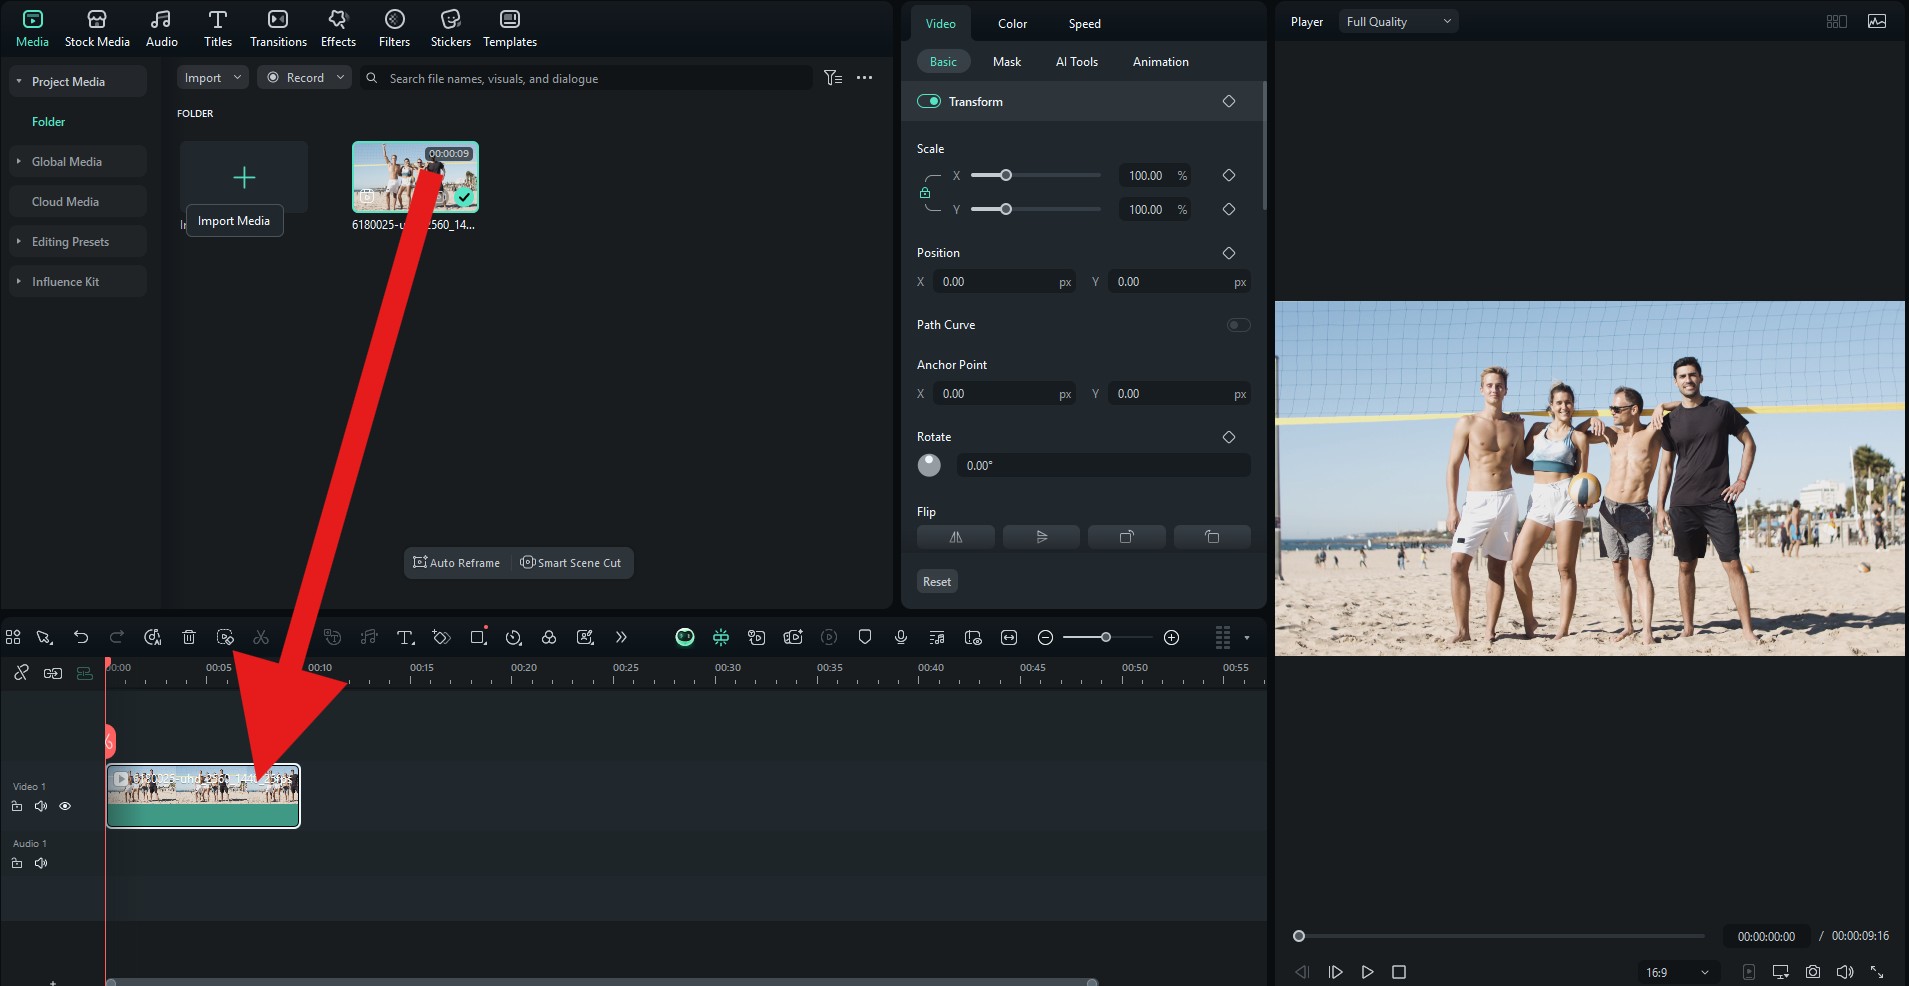This screenshot has width=1909, height=986.
Task: Hide the Video 1 track
Action: tap(65, 806)
